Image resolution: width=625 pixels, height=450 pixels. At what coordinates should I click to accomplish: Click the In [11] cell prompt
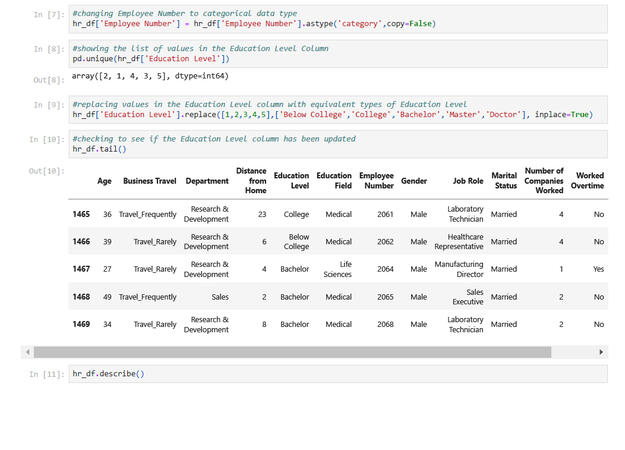tap(46, 375)
